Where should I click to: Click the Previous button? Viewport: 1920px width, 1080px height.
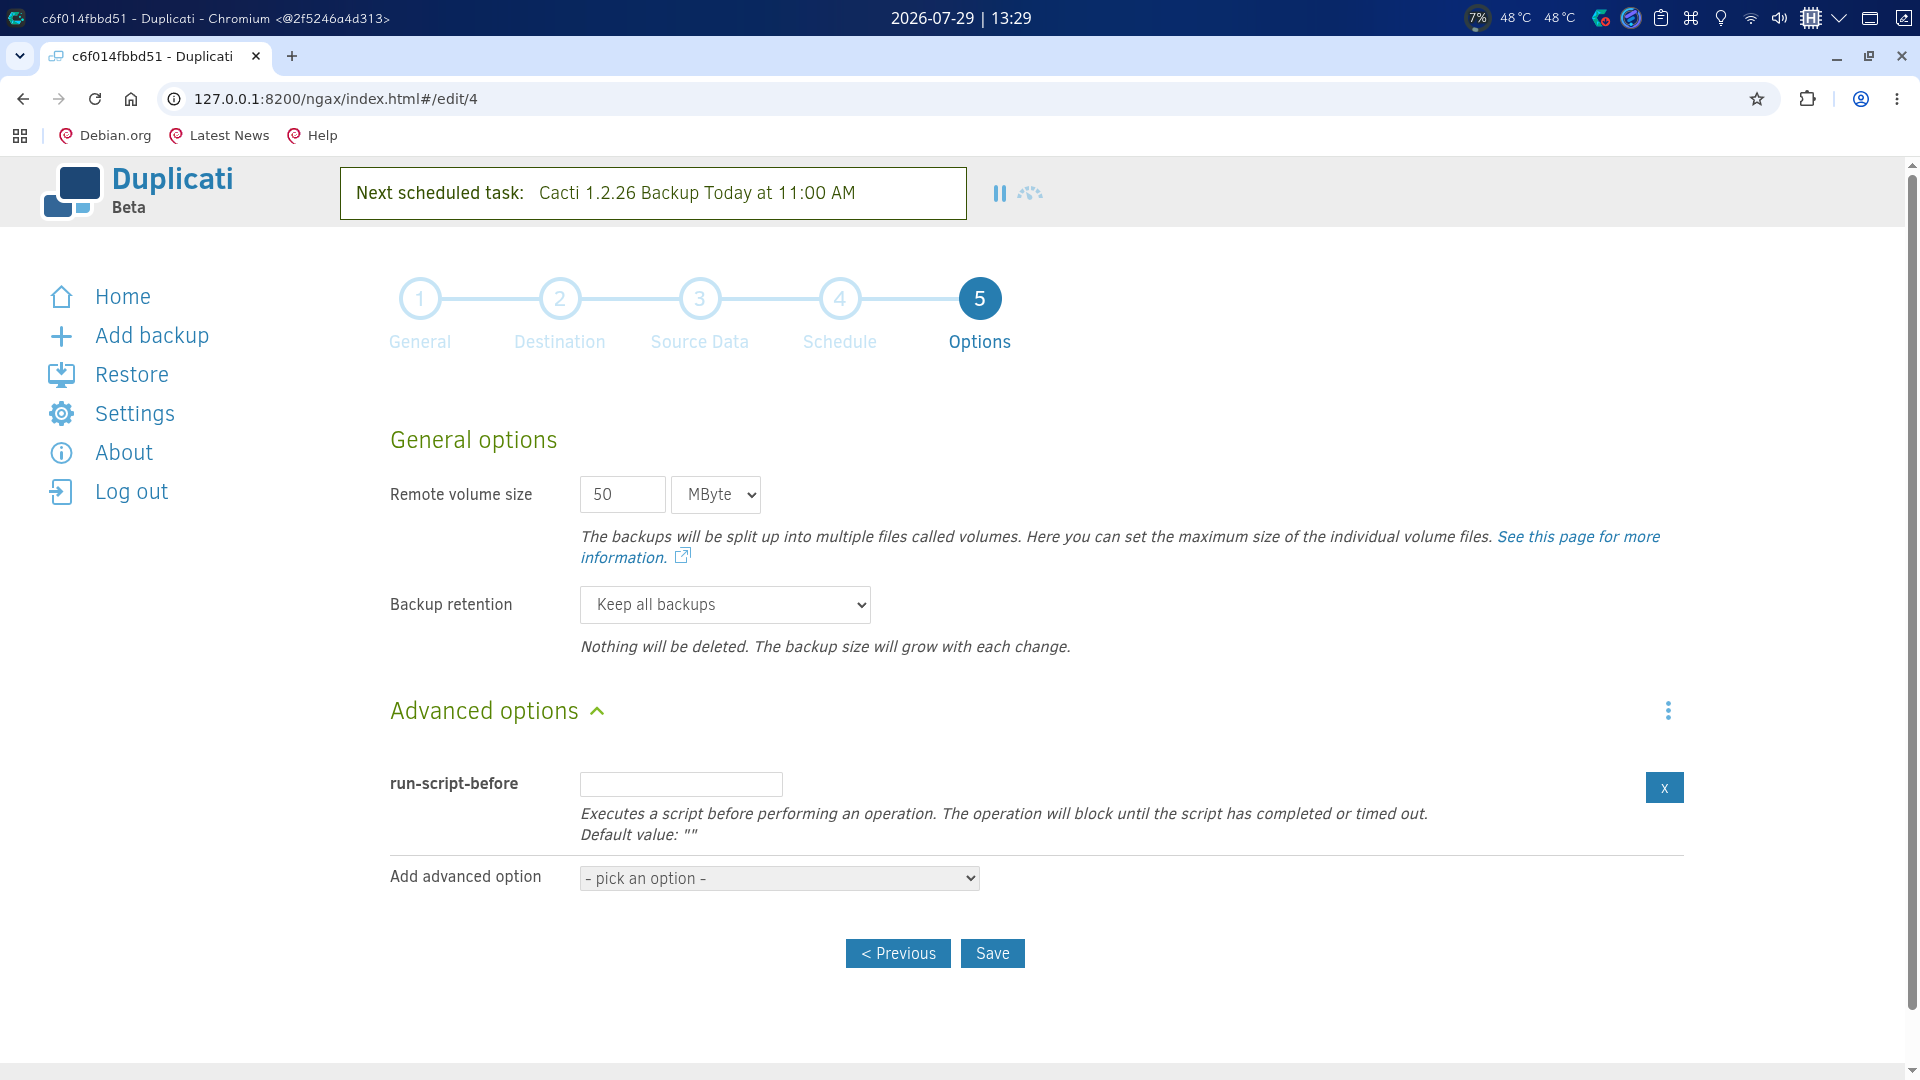tap(898, 954)
